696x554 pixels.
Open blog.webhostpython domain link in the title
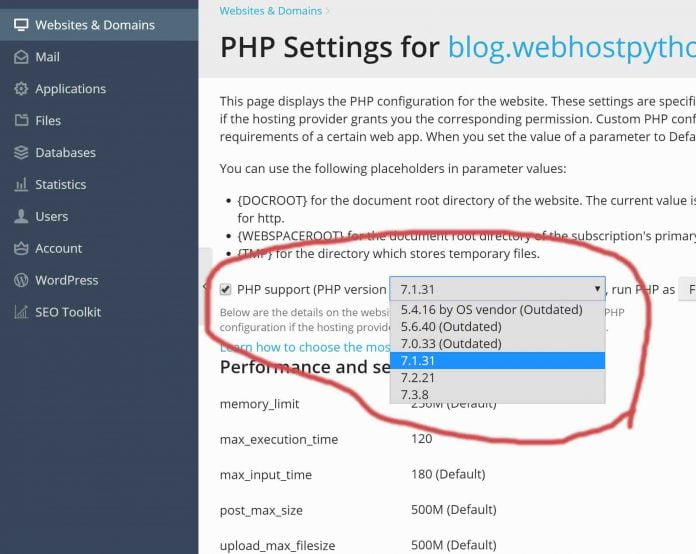(x=571, y=47)
